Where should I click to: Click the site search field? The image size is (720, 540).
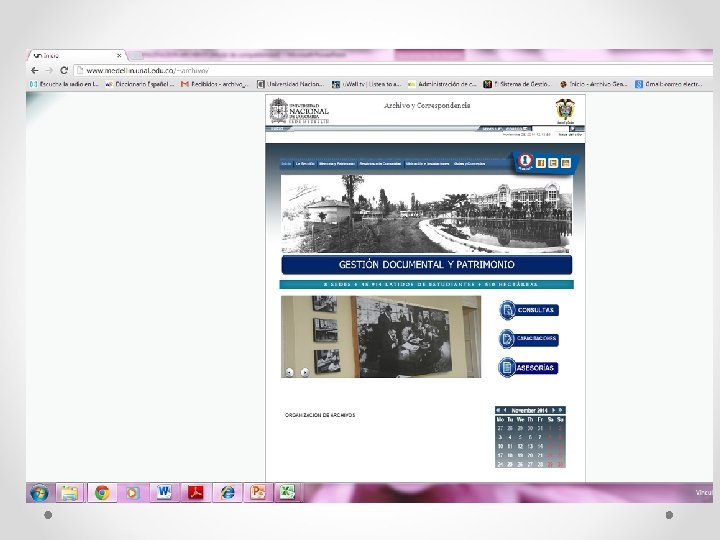pyautogui.click(x=550, y=129)
